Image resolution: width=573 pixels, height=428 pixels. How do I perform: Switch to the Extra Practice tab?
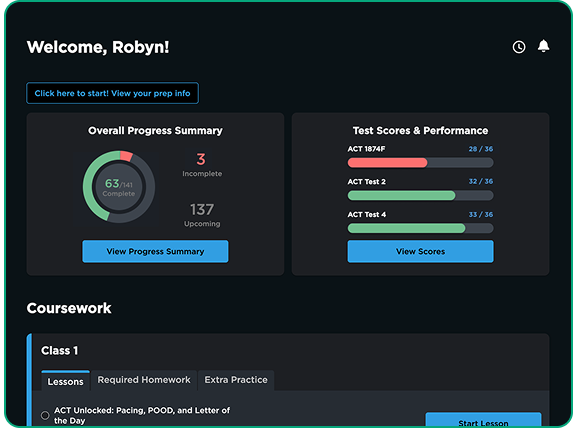236,380
